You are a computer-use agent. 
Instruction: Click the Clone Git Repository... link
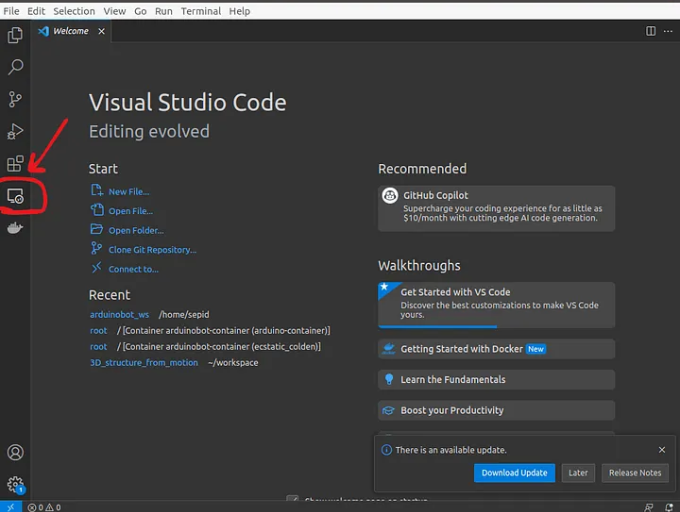(152, 250)
